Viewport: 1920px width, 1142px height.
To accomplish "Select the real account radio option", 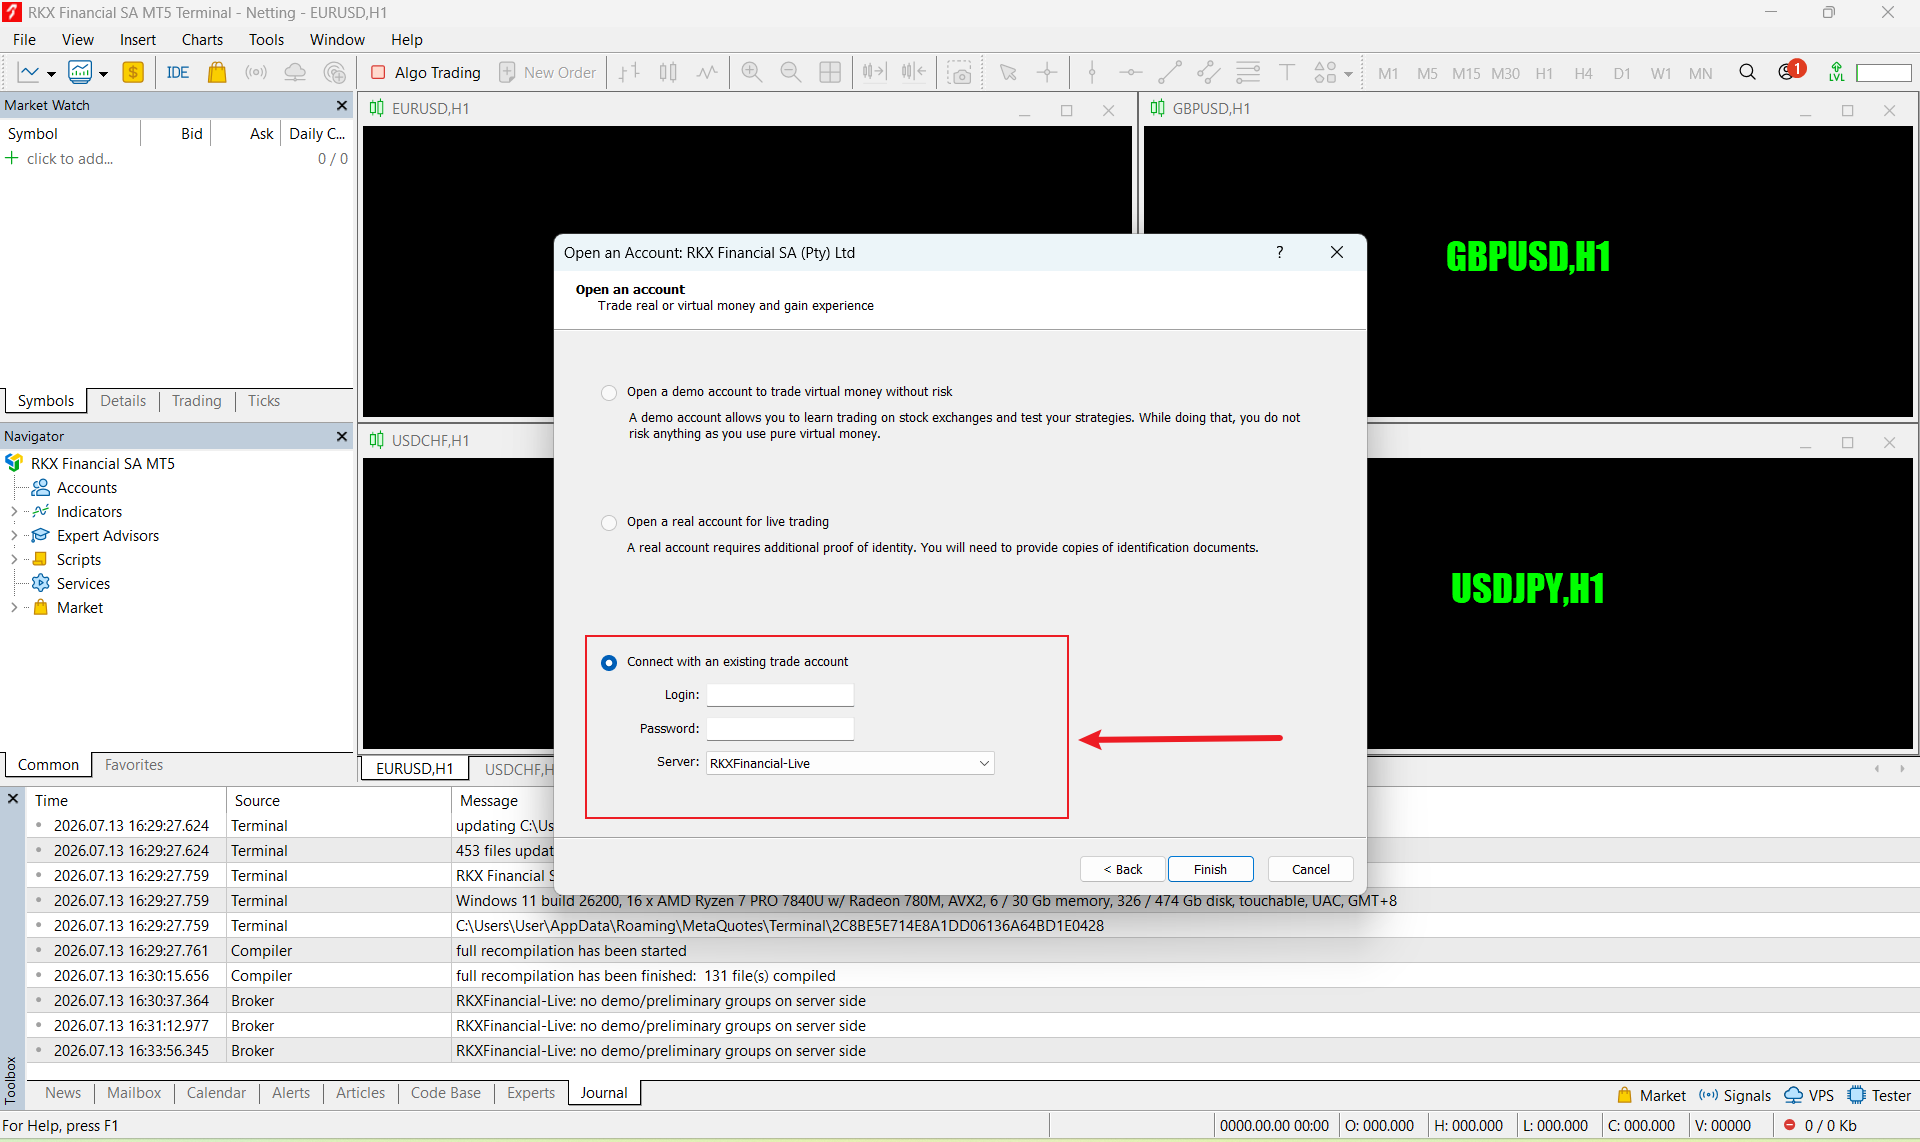I will pos(609,522).
